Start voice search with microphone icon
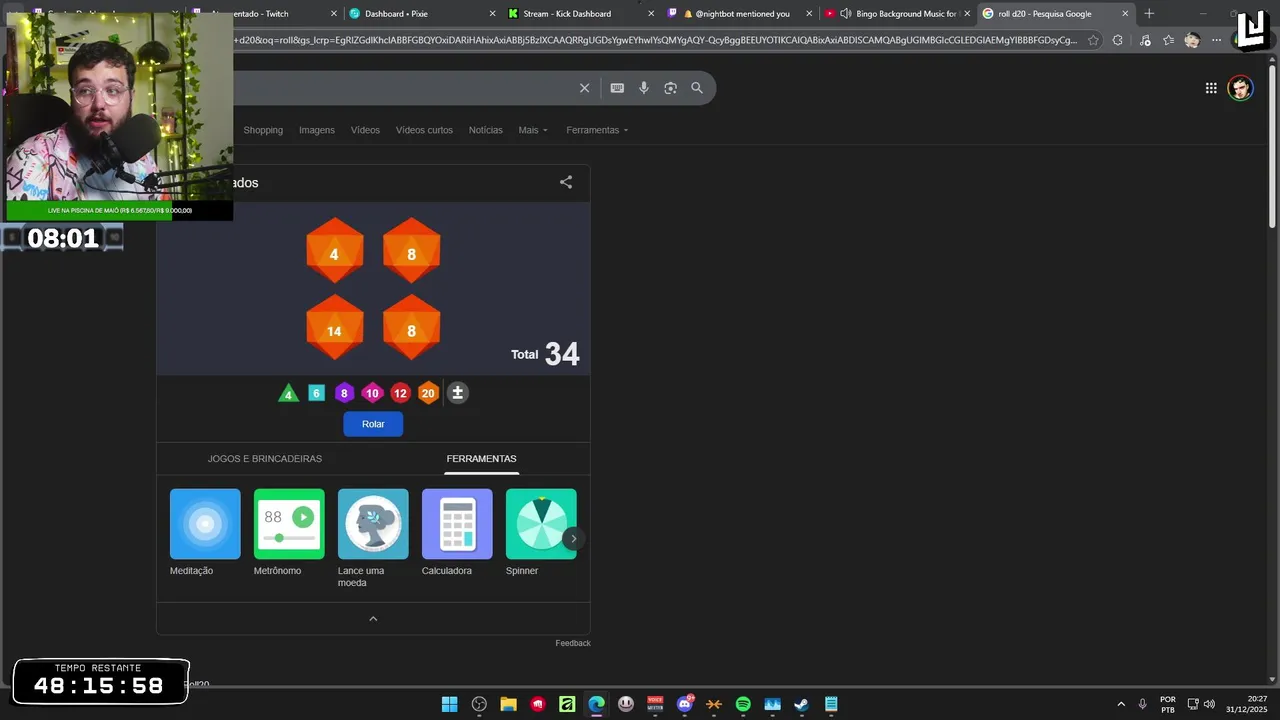Screen dimensions: 1280x720 coord(644,88)
